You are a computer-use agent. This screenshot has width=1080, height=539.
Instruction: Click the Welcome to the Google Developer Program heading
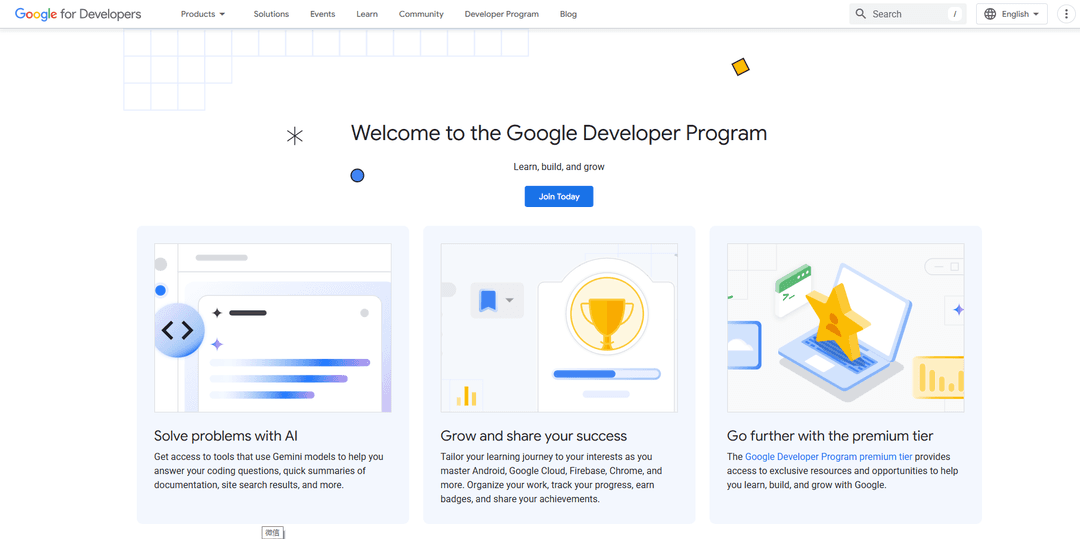[559, 132]
